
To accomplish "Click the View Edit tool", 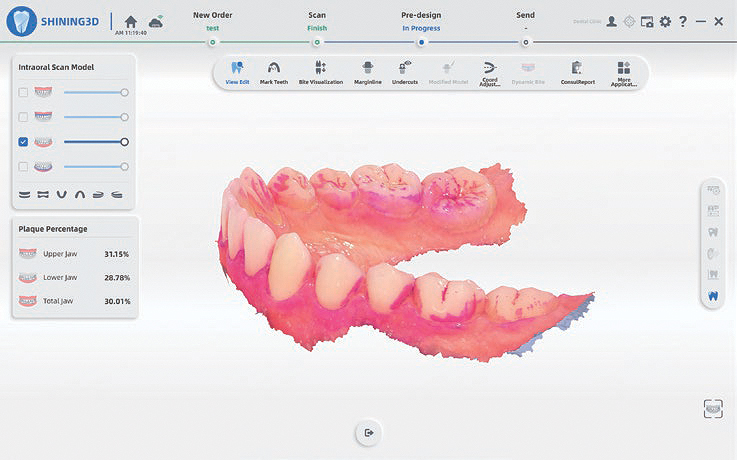I will pos(237,72).
